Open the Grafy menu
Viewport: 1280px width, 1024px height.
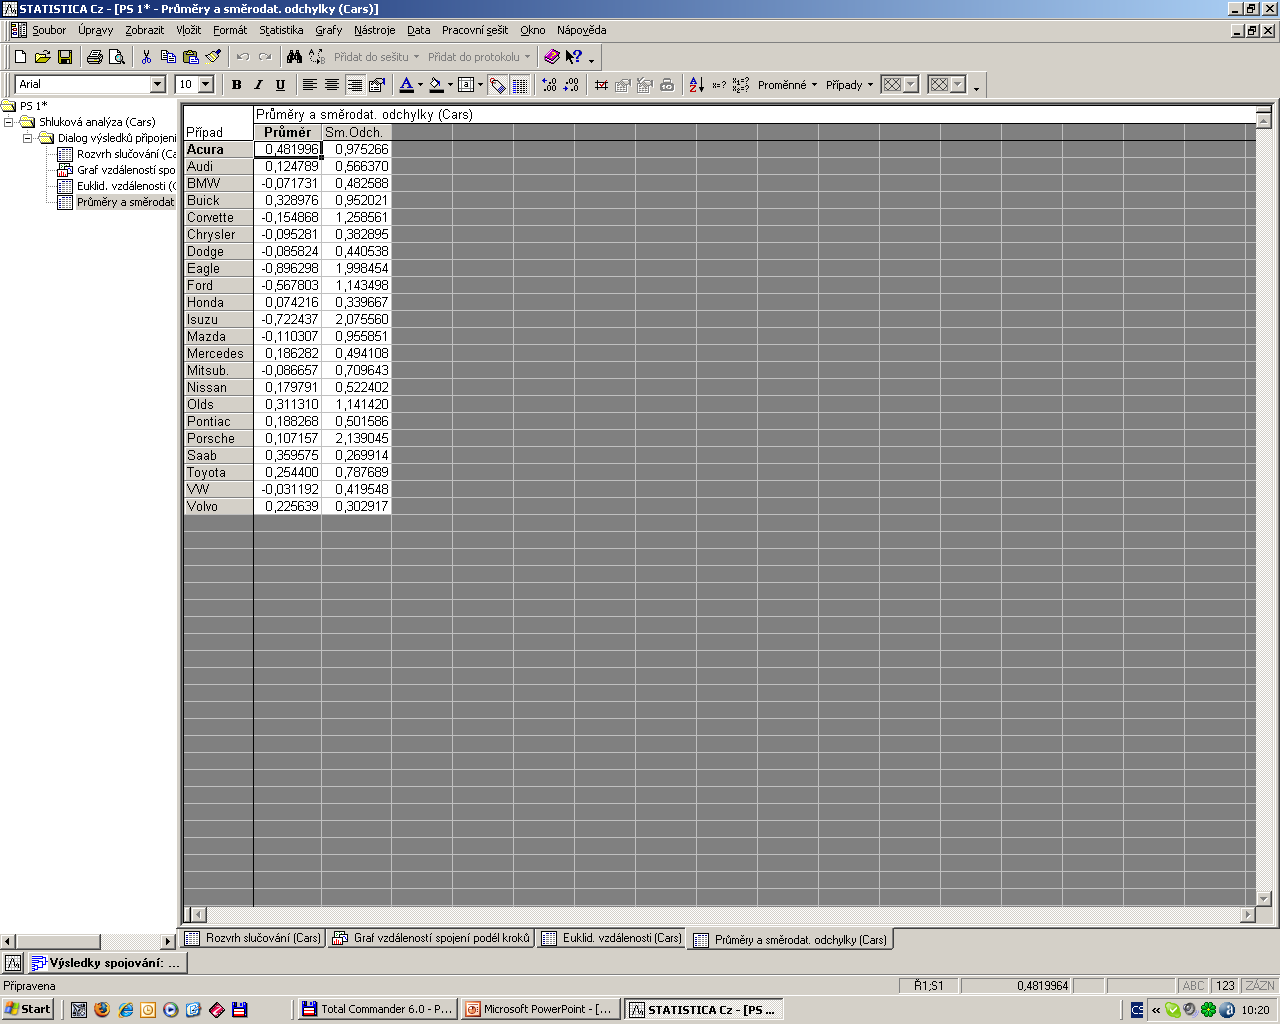329,30
